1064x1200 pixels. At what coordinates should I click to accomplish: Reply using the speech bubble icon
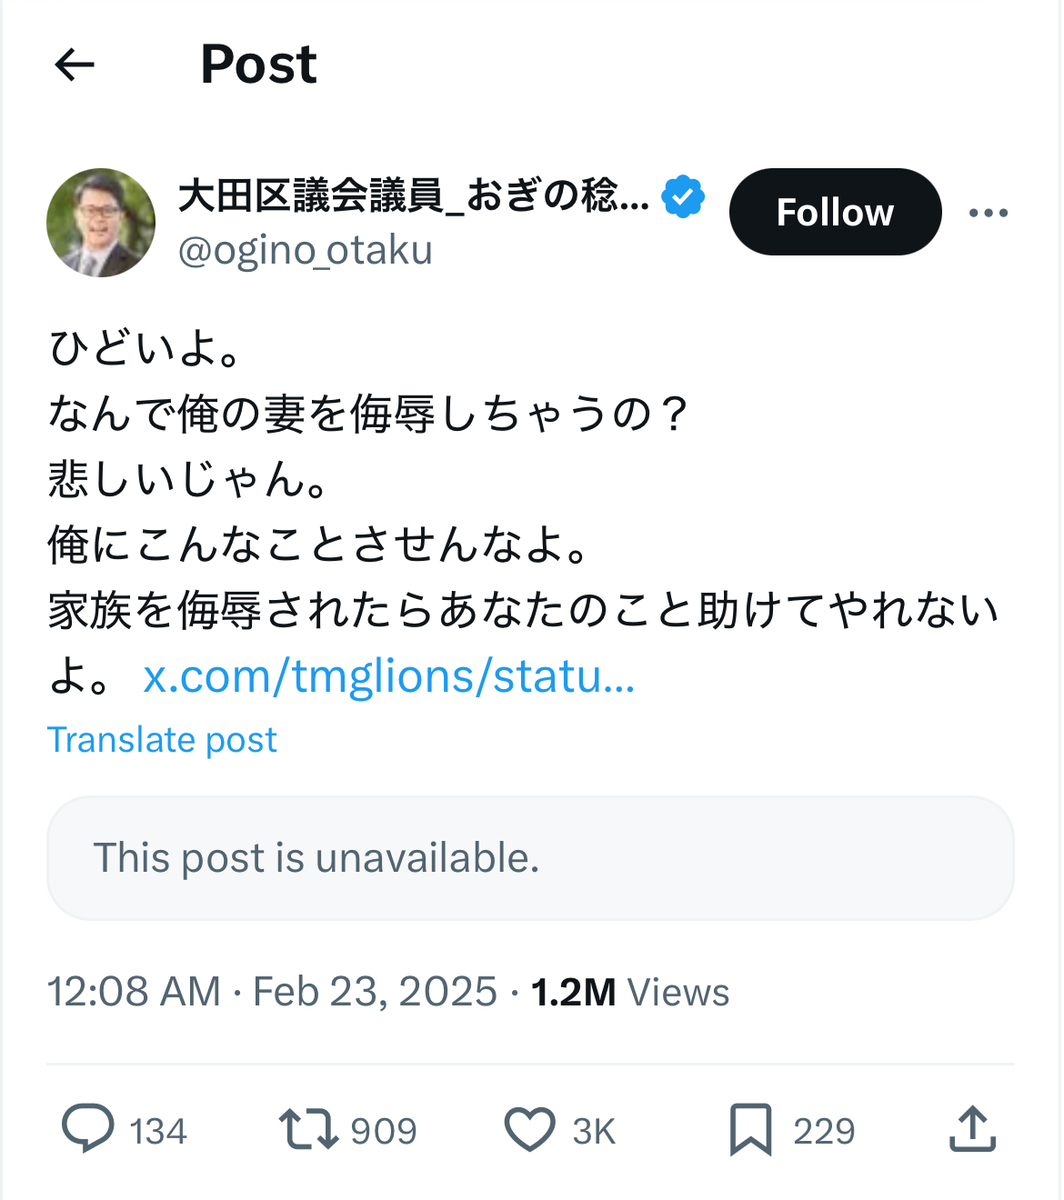click(88, 1130)
